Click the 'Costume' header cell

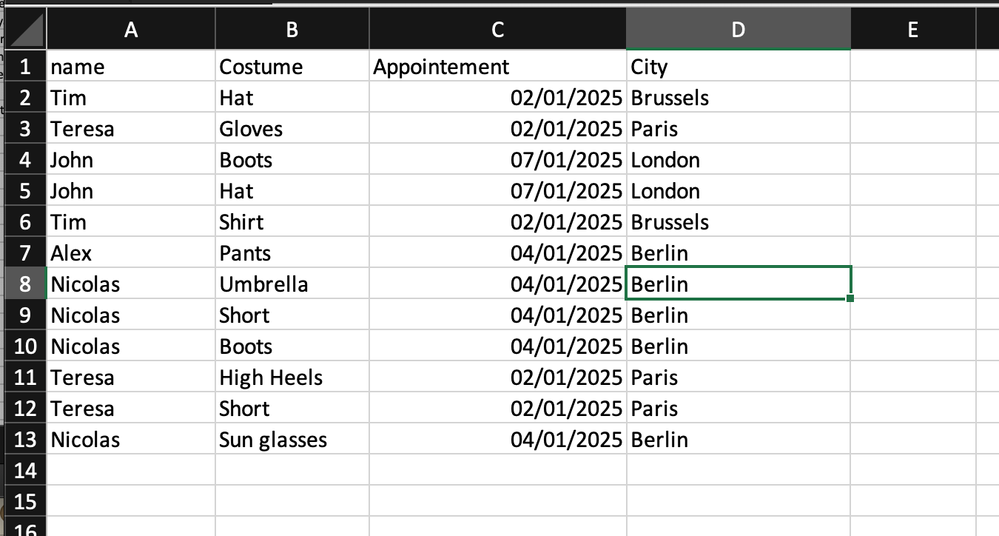(x=292, y=67)
